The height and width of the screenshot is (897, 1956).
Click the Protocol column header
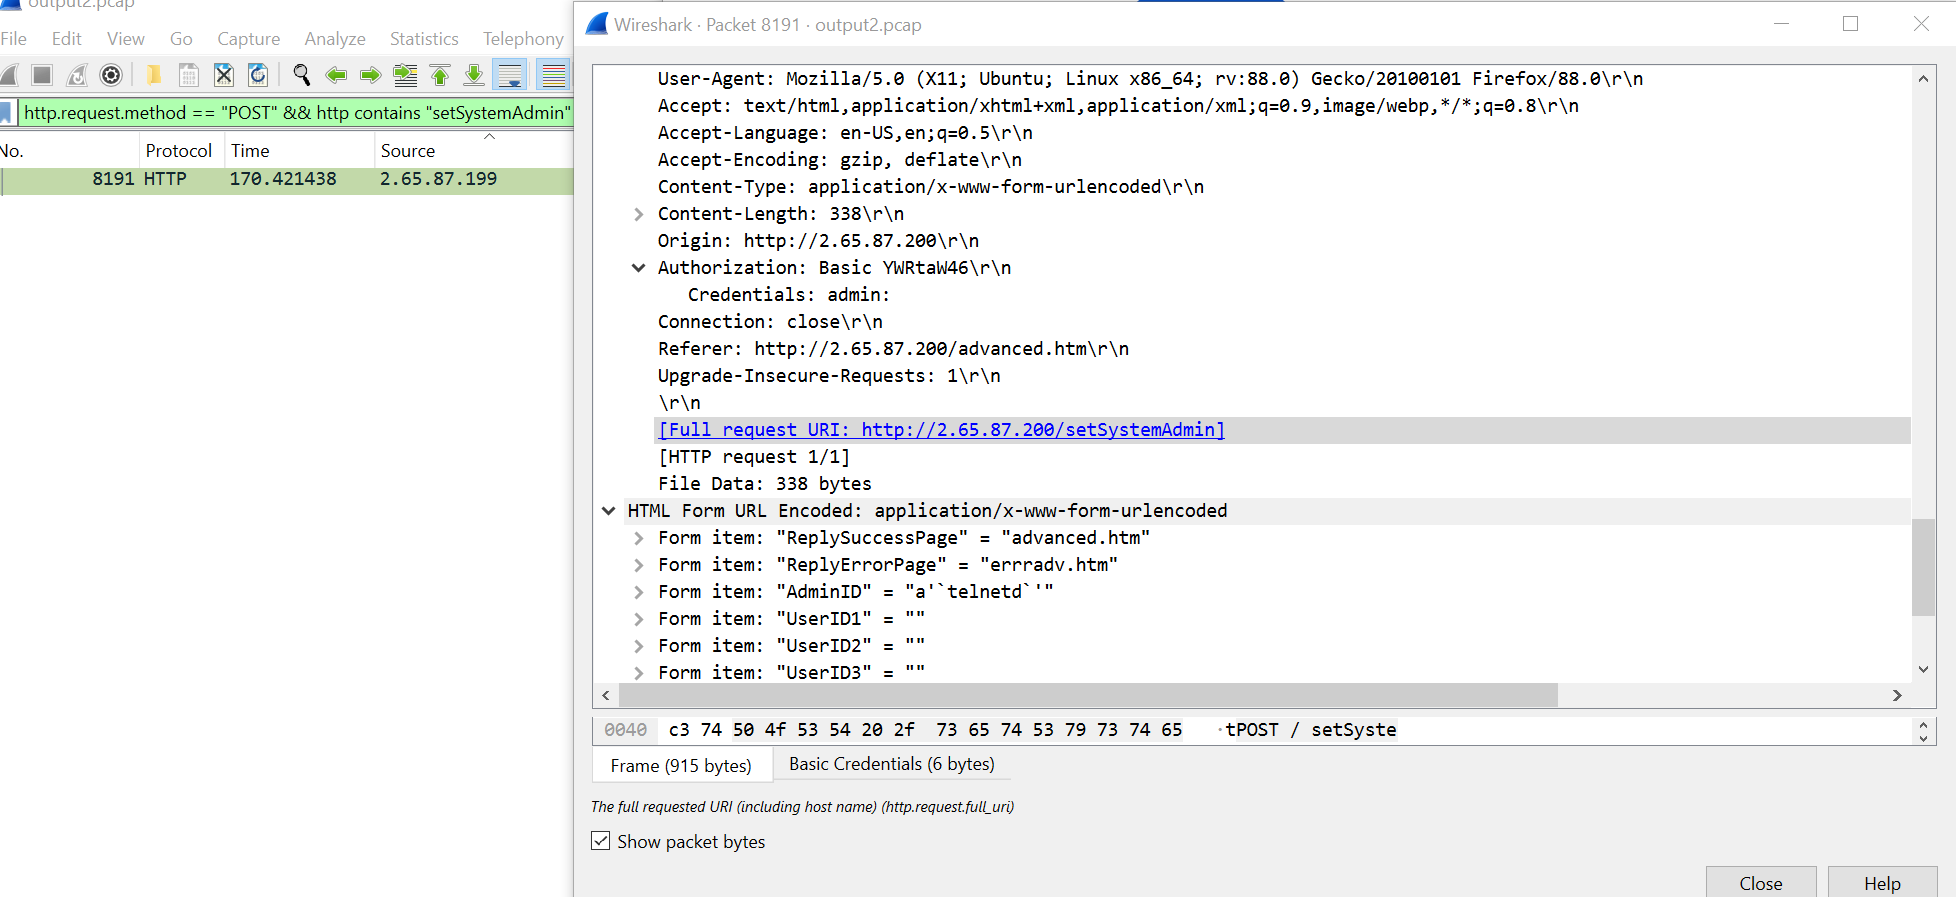(x=179, y=151)
